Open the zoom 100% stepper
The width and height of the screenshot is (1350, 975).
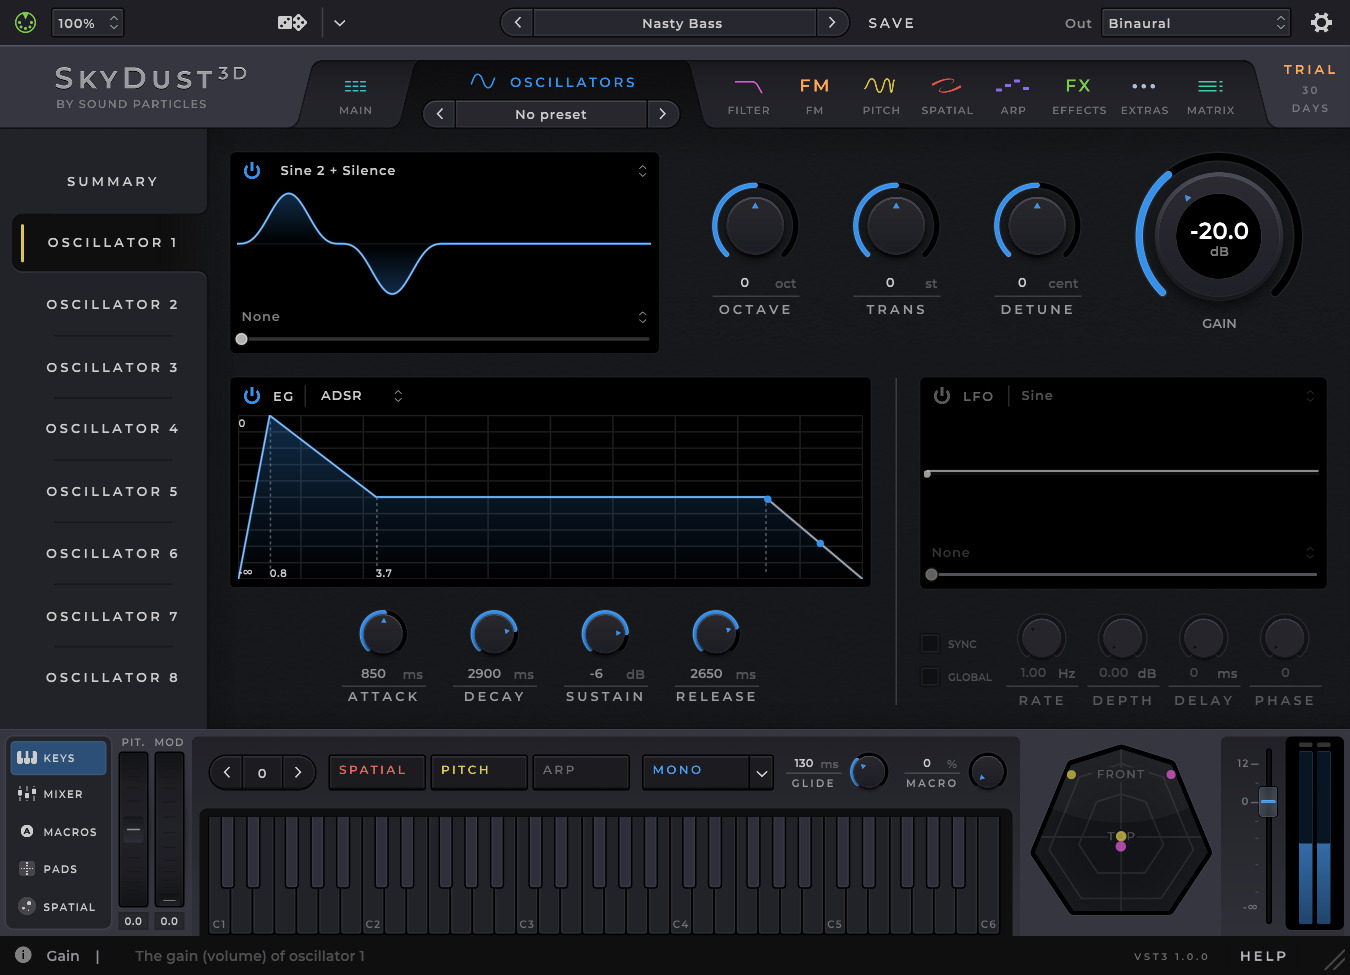87,22
